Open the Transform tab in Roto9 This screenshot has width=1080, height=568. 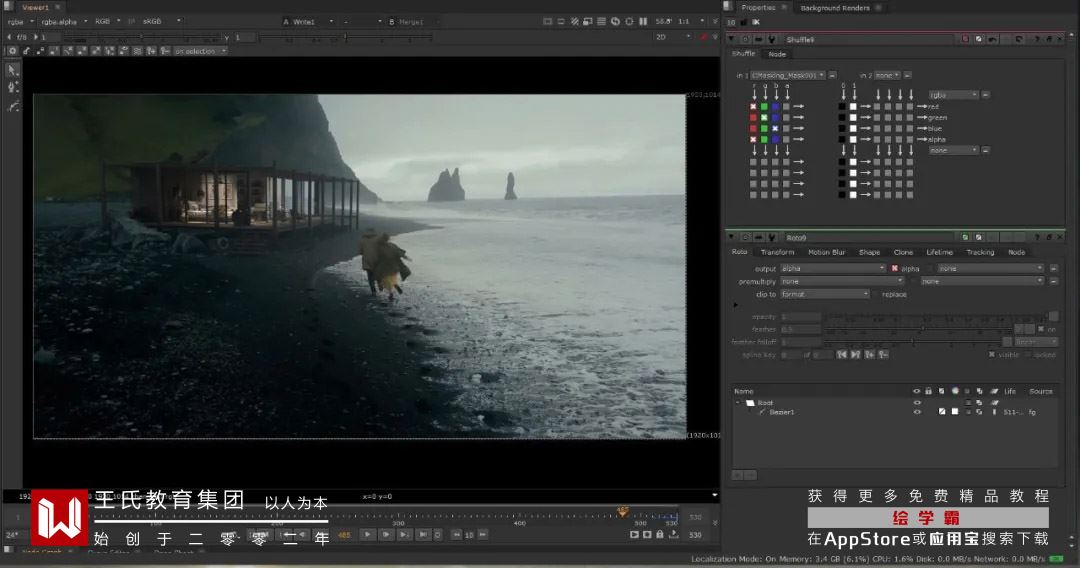click(x=778, y=252)
